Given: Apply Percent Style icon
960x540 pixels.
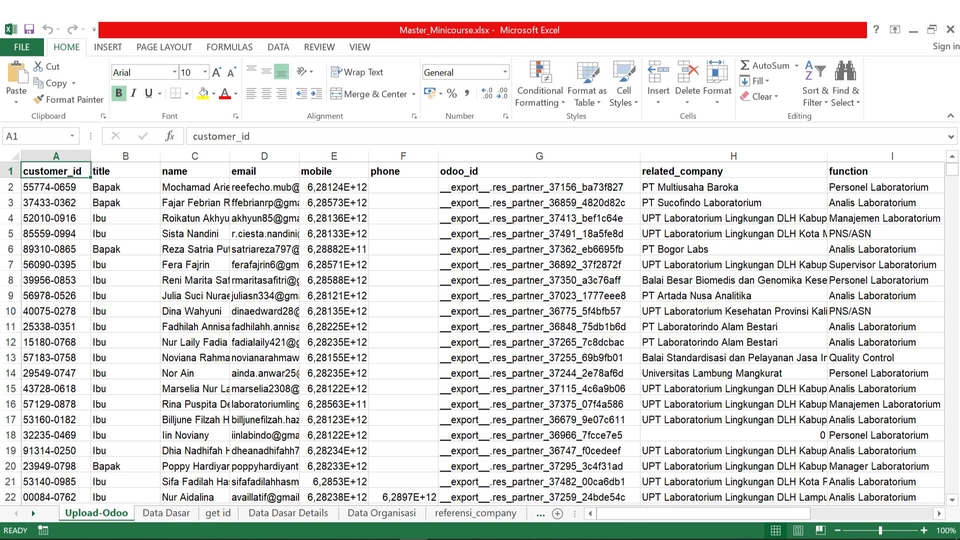Looking at the screenshot, I should click(x=452, y=94).
